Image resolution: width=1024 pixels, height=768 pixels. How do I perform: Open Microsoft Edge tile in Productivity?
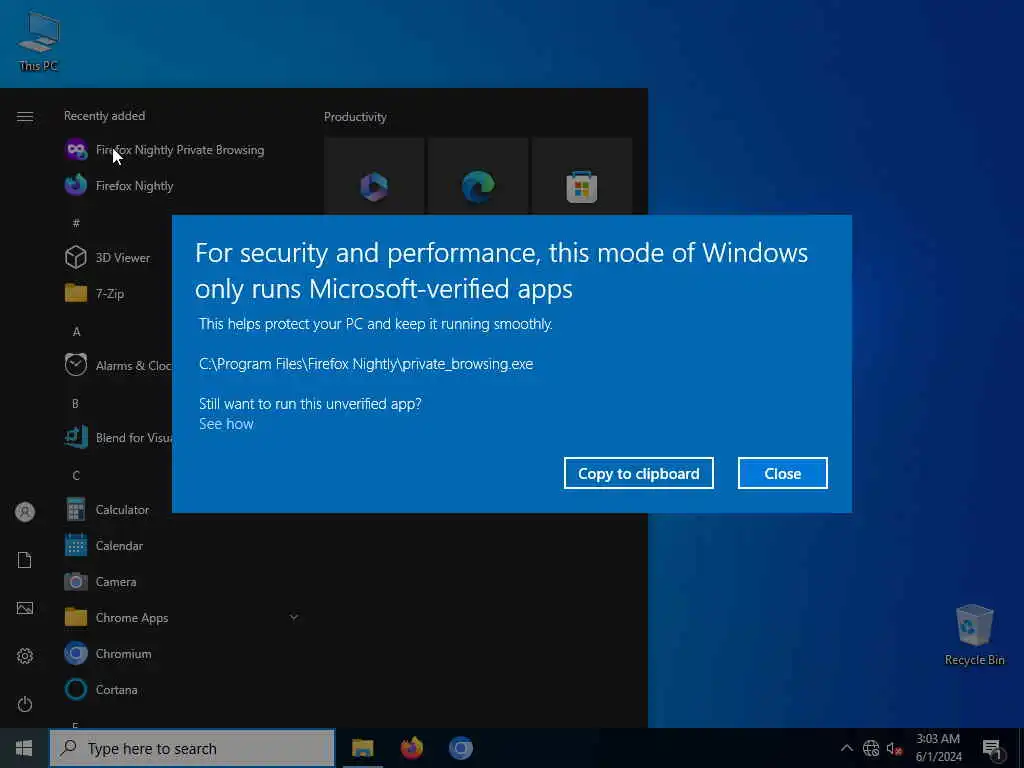click(x=478, y=176)
